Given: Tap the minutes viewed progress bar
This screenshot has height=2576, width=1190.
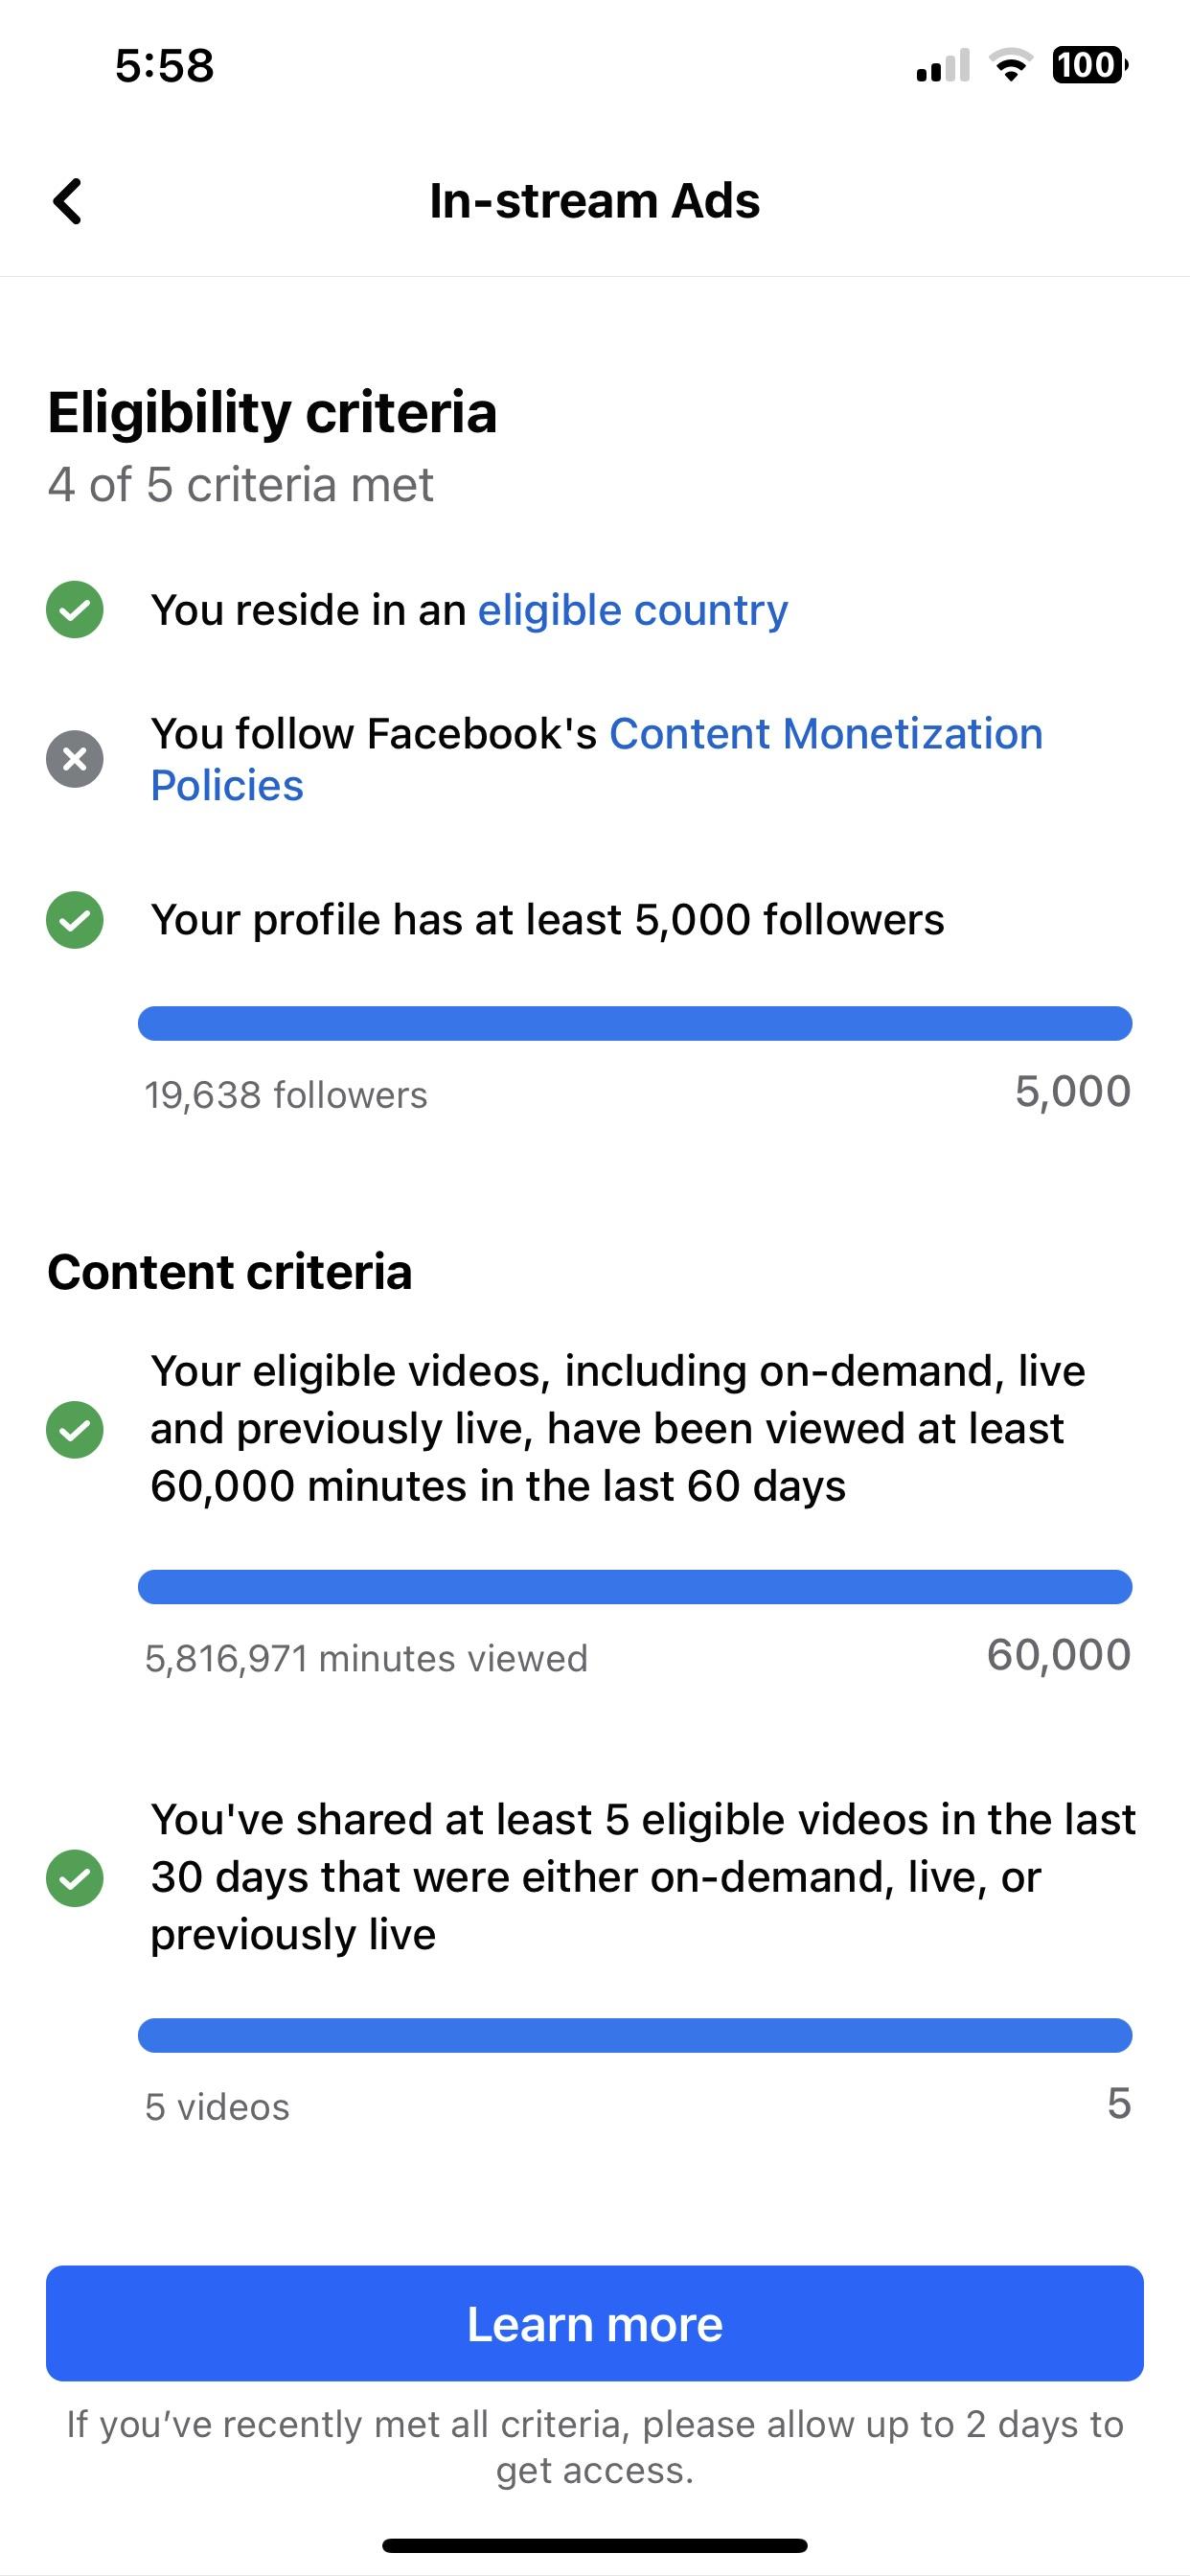Looking at the screenshot, I should pos(634,1586).
